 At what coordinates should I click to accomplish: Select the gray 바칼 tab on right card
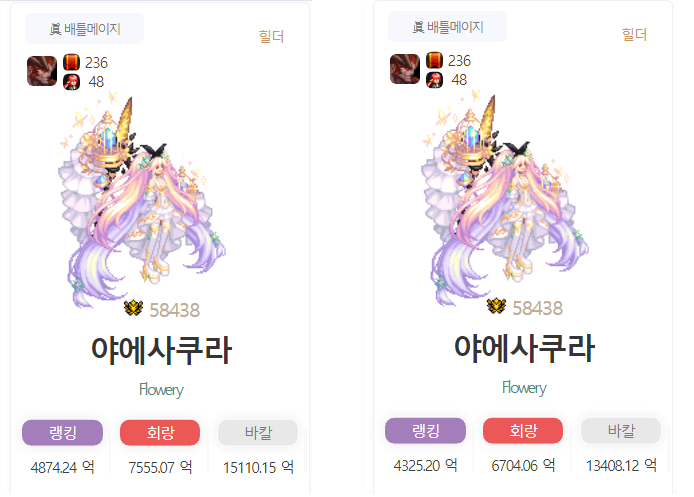coord(621,431)
